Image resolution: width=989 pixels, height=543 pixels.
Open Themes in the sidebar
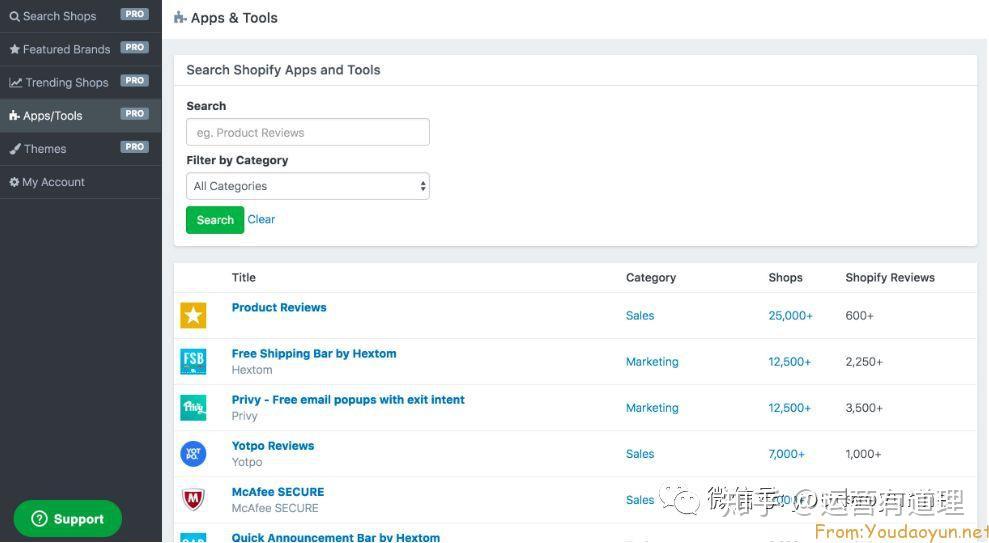(81, 149)
